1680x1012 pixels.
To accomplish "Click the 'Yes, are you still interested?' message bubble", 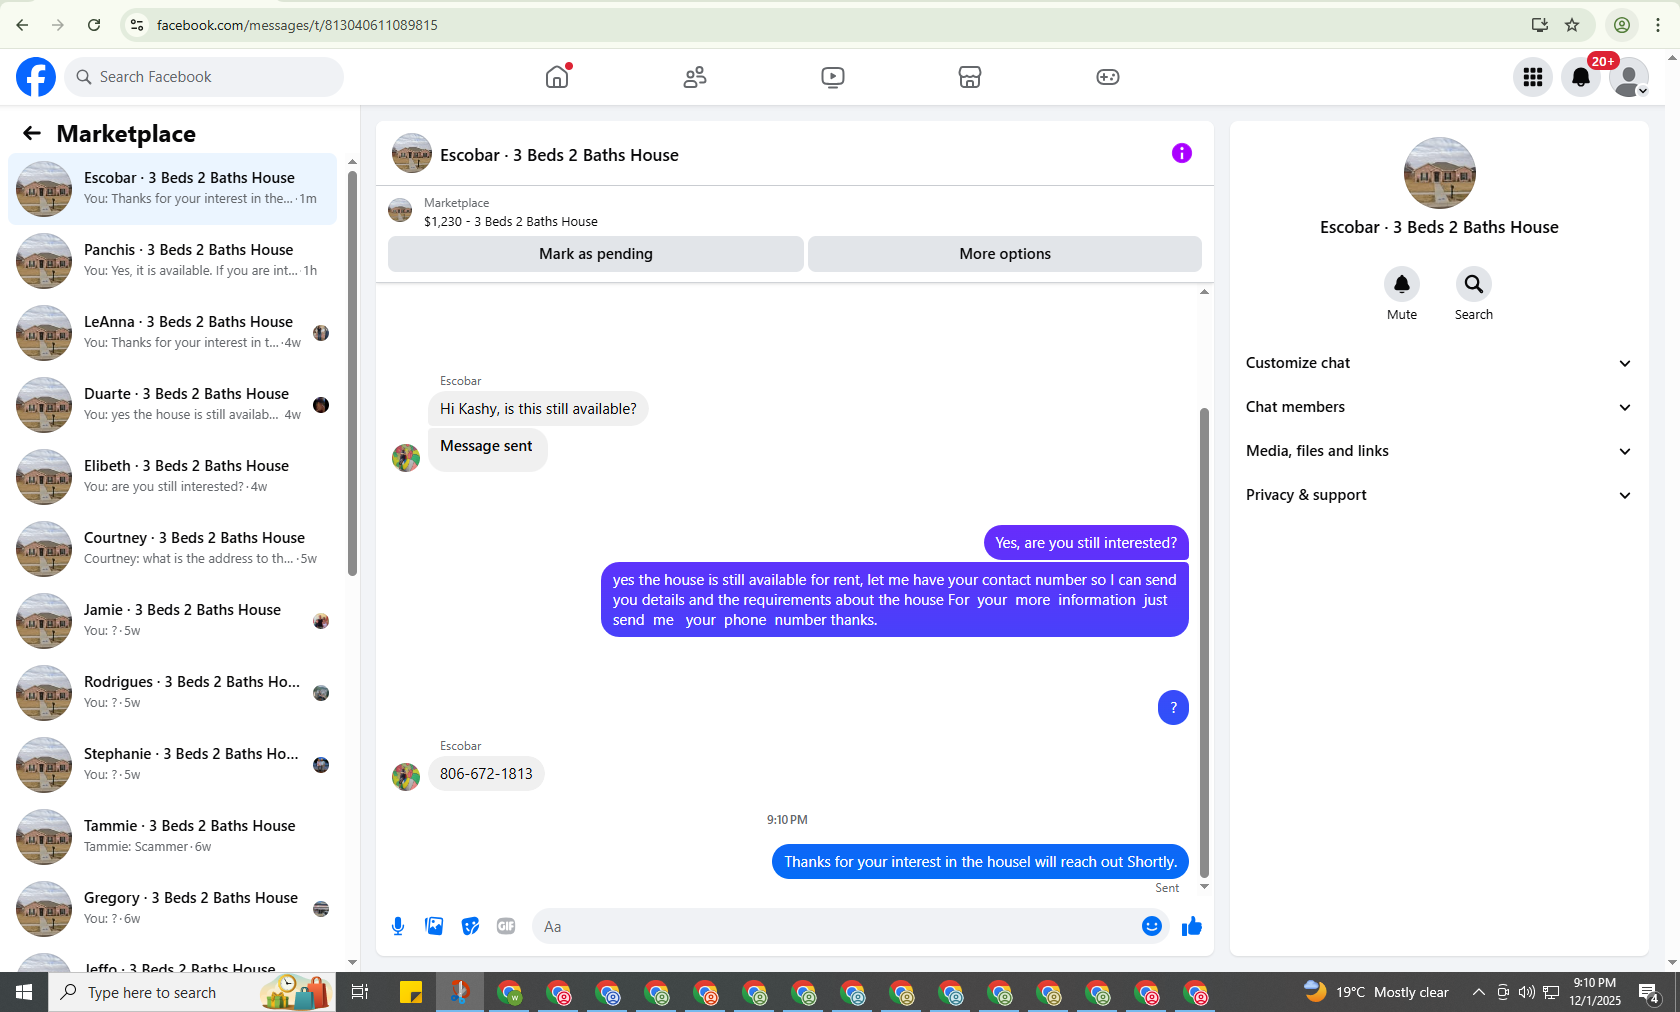I will coord(1086,543).
